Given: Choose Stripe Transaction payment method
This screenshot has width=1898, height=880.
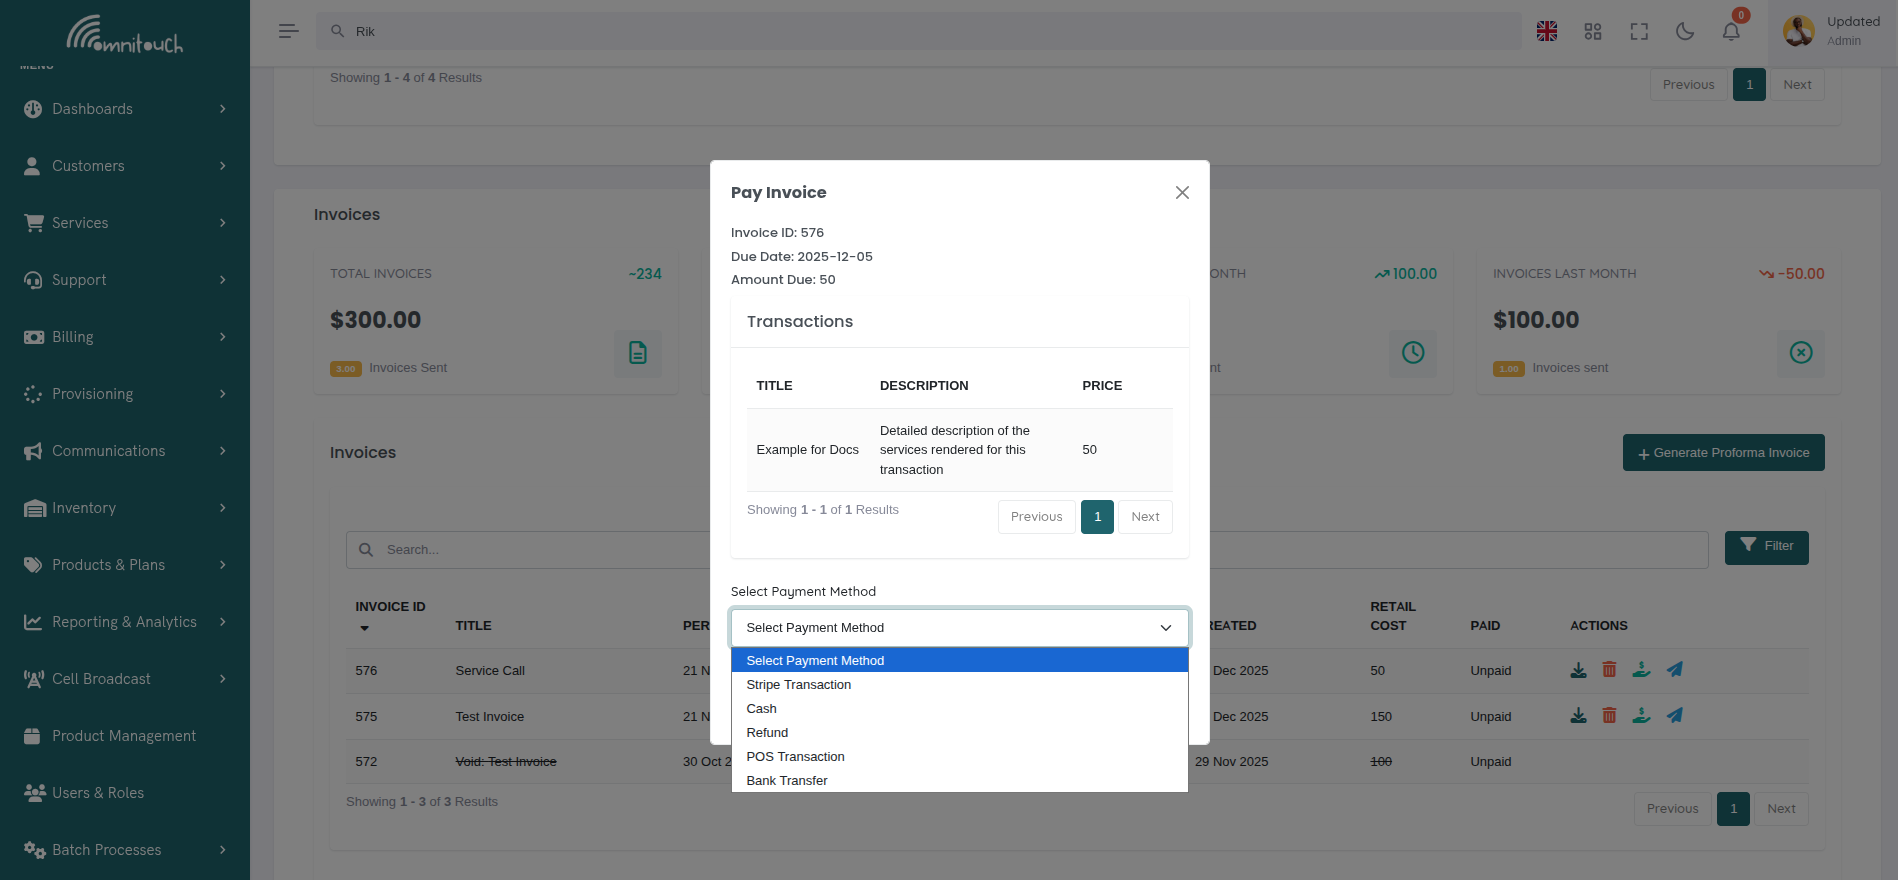Looking at the screenshot, I should (x=798, y=685).
